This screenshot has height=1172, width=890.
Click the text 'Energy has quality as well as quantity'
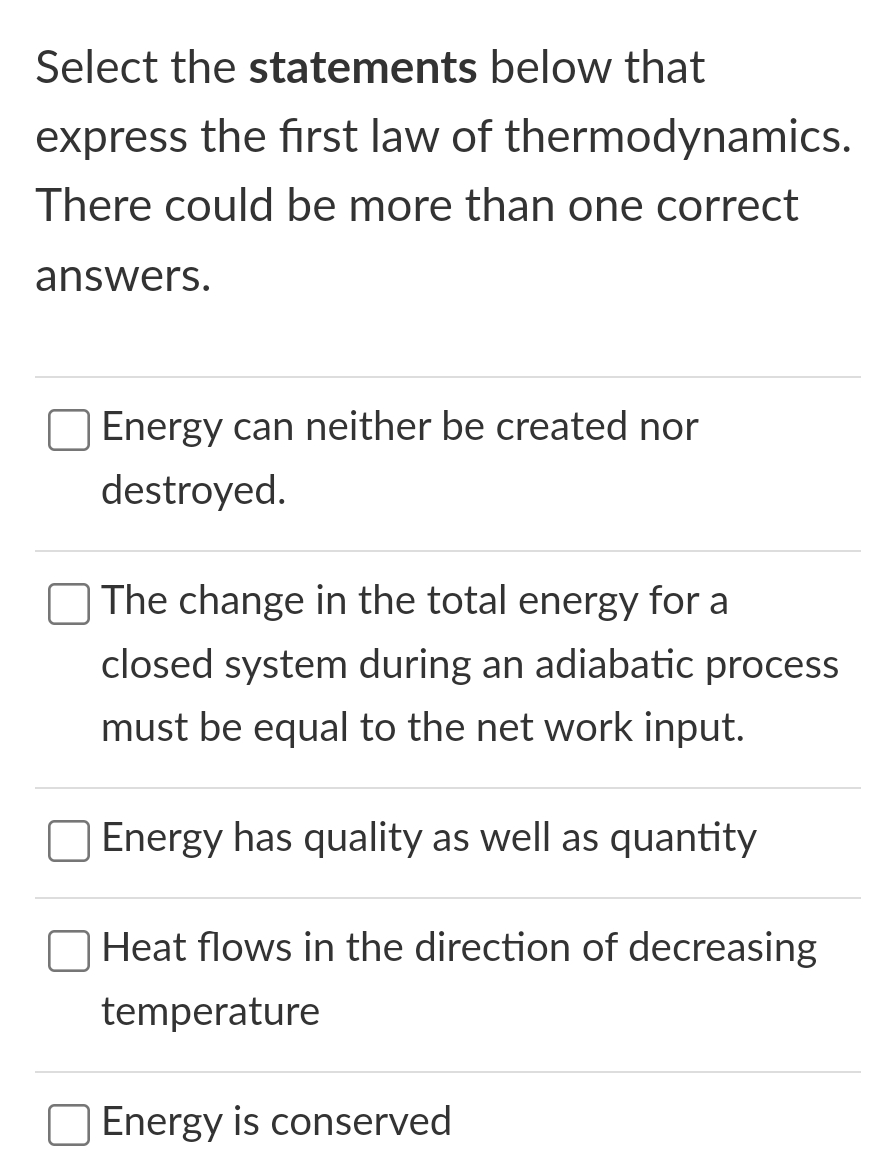click(x=429, y=838)
